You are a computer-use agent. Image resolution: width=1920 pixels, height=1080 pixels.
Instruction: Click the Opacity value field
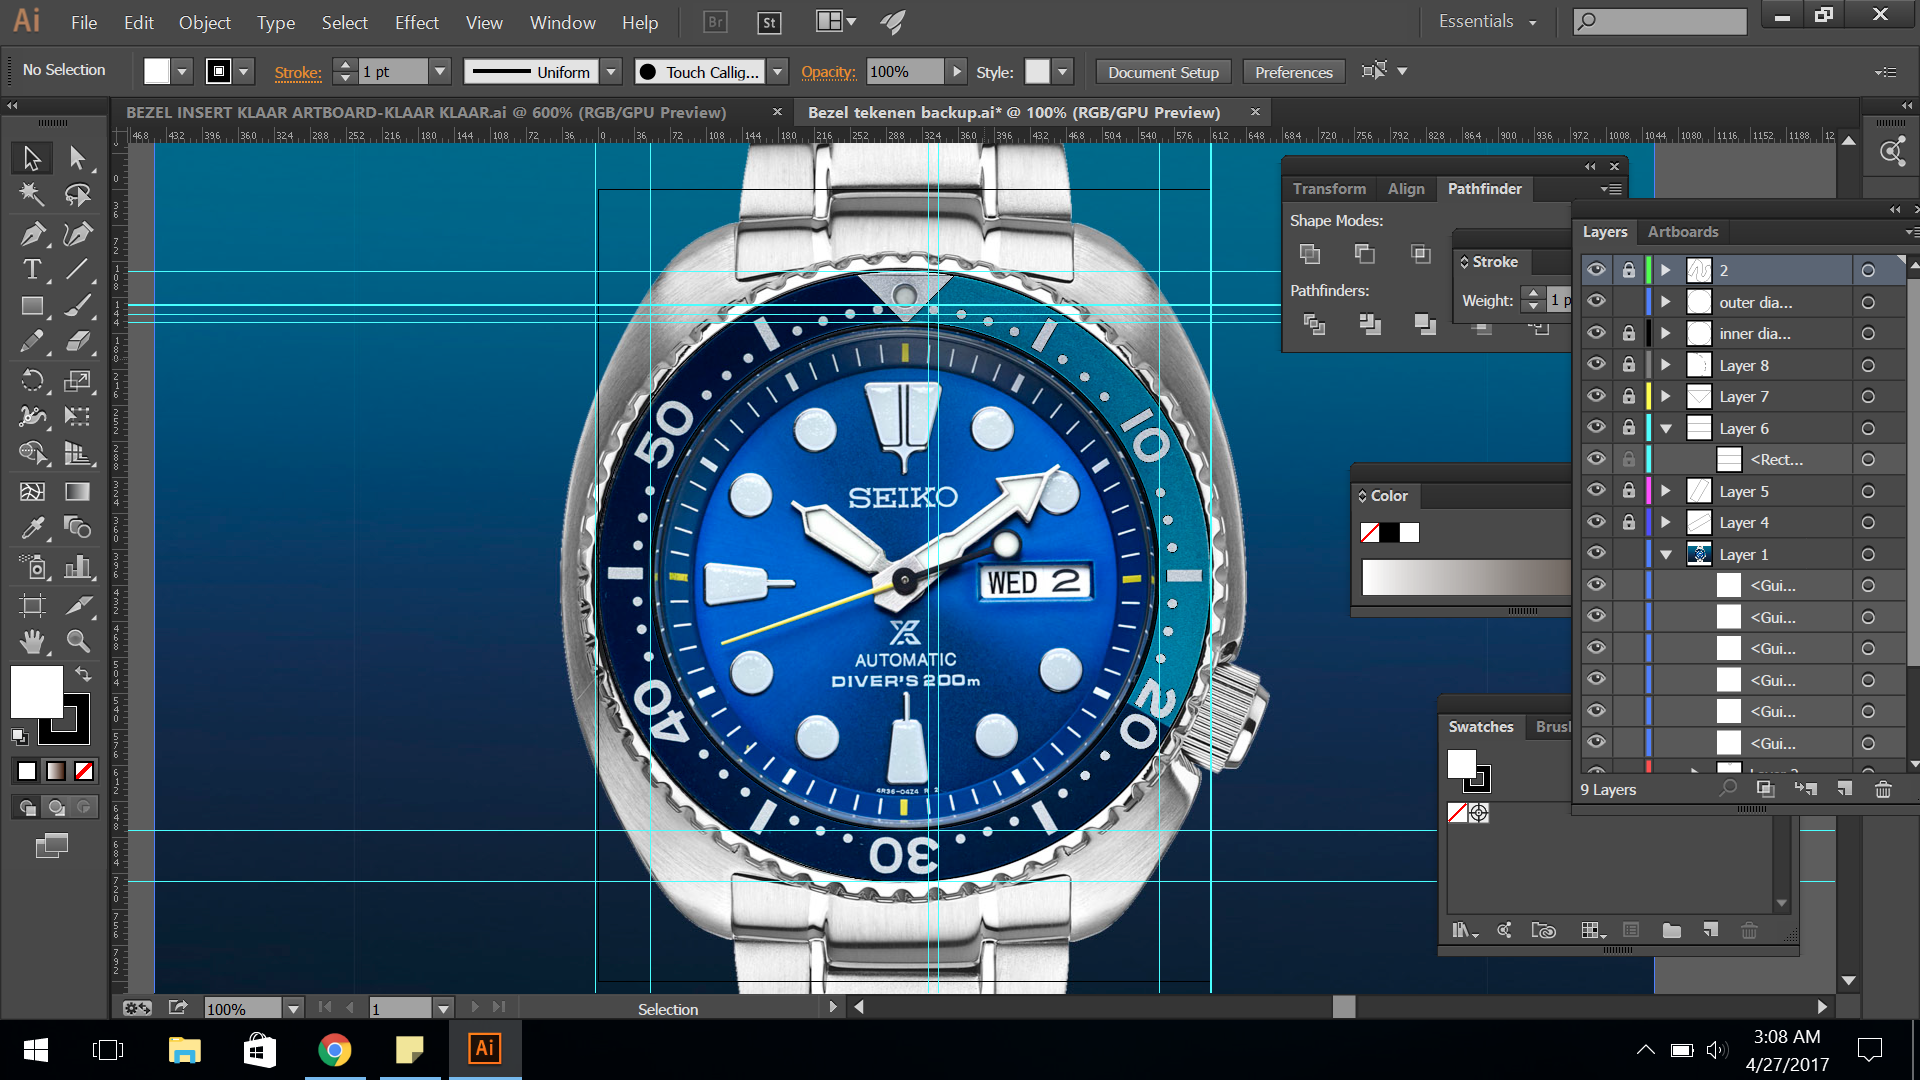(x=904, y=71)
